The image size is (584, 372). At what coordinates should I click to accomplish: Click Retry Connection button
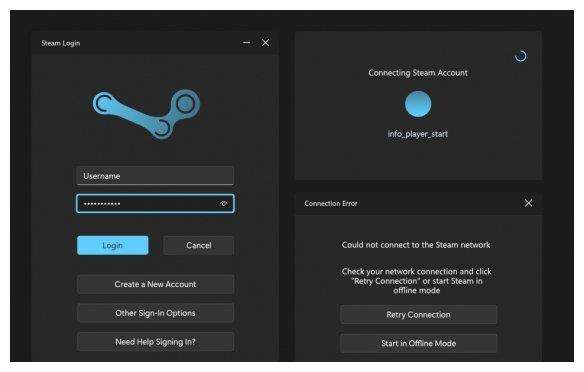418,315
